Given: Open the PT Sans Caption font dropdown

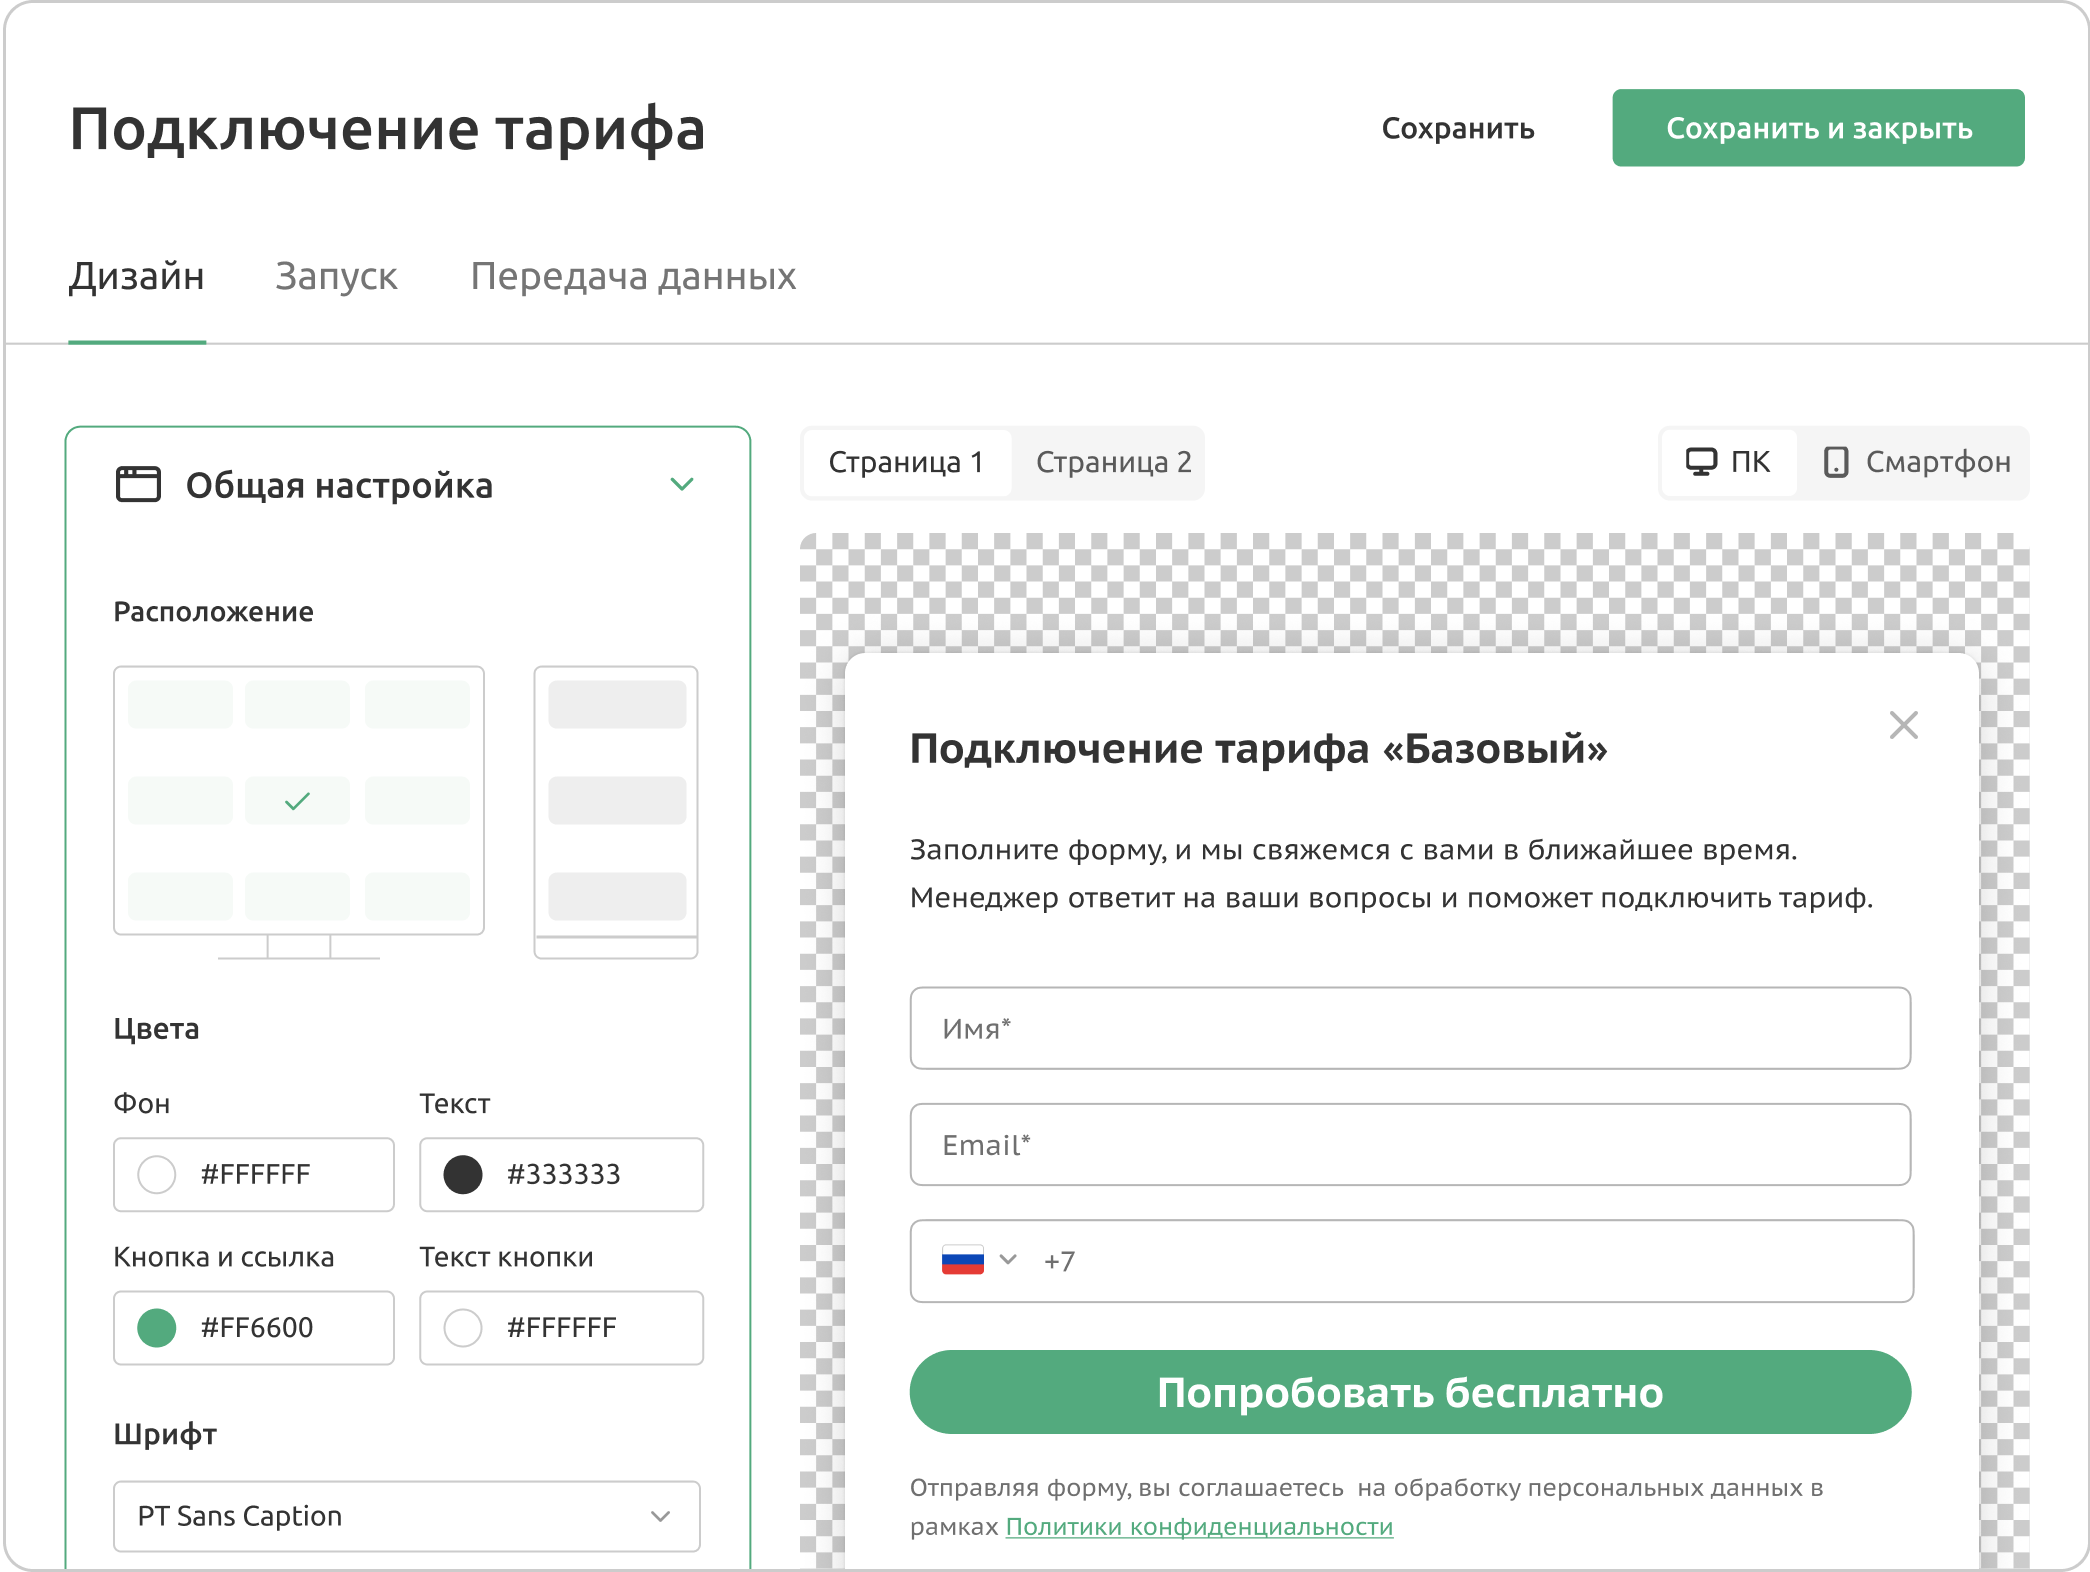Looking at the screenshot, I should tap(407, 1516).
